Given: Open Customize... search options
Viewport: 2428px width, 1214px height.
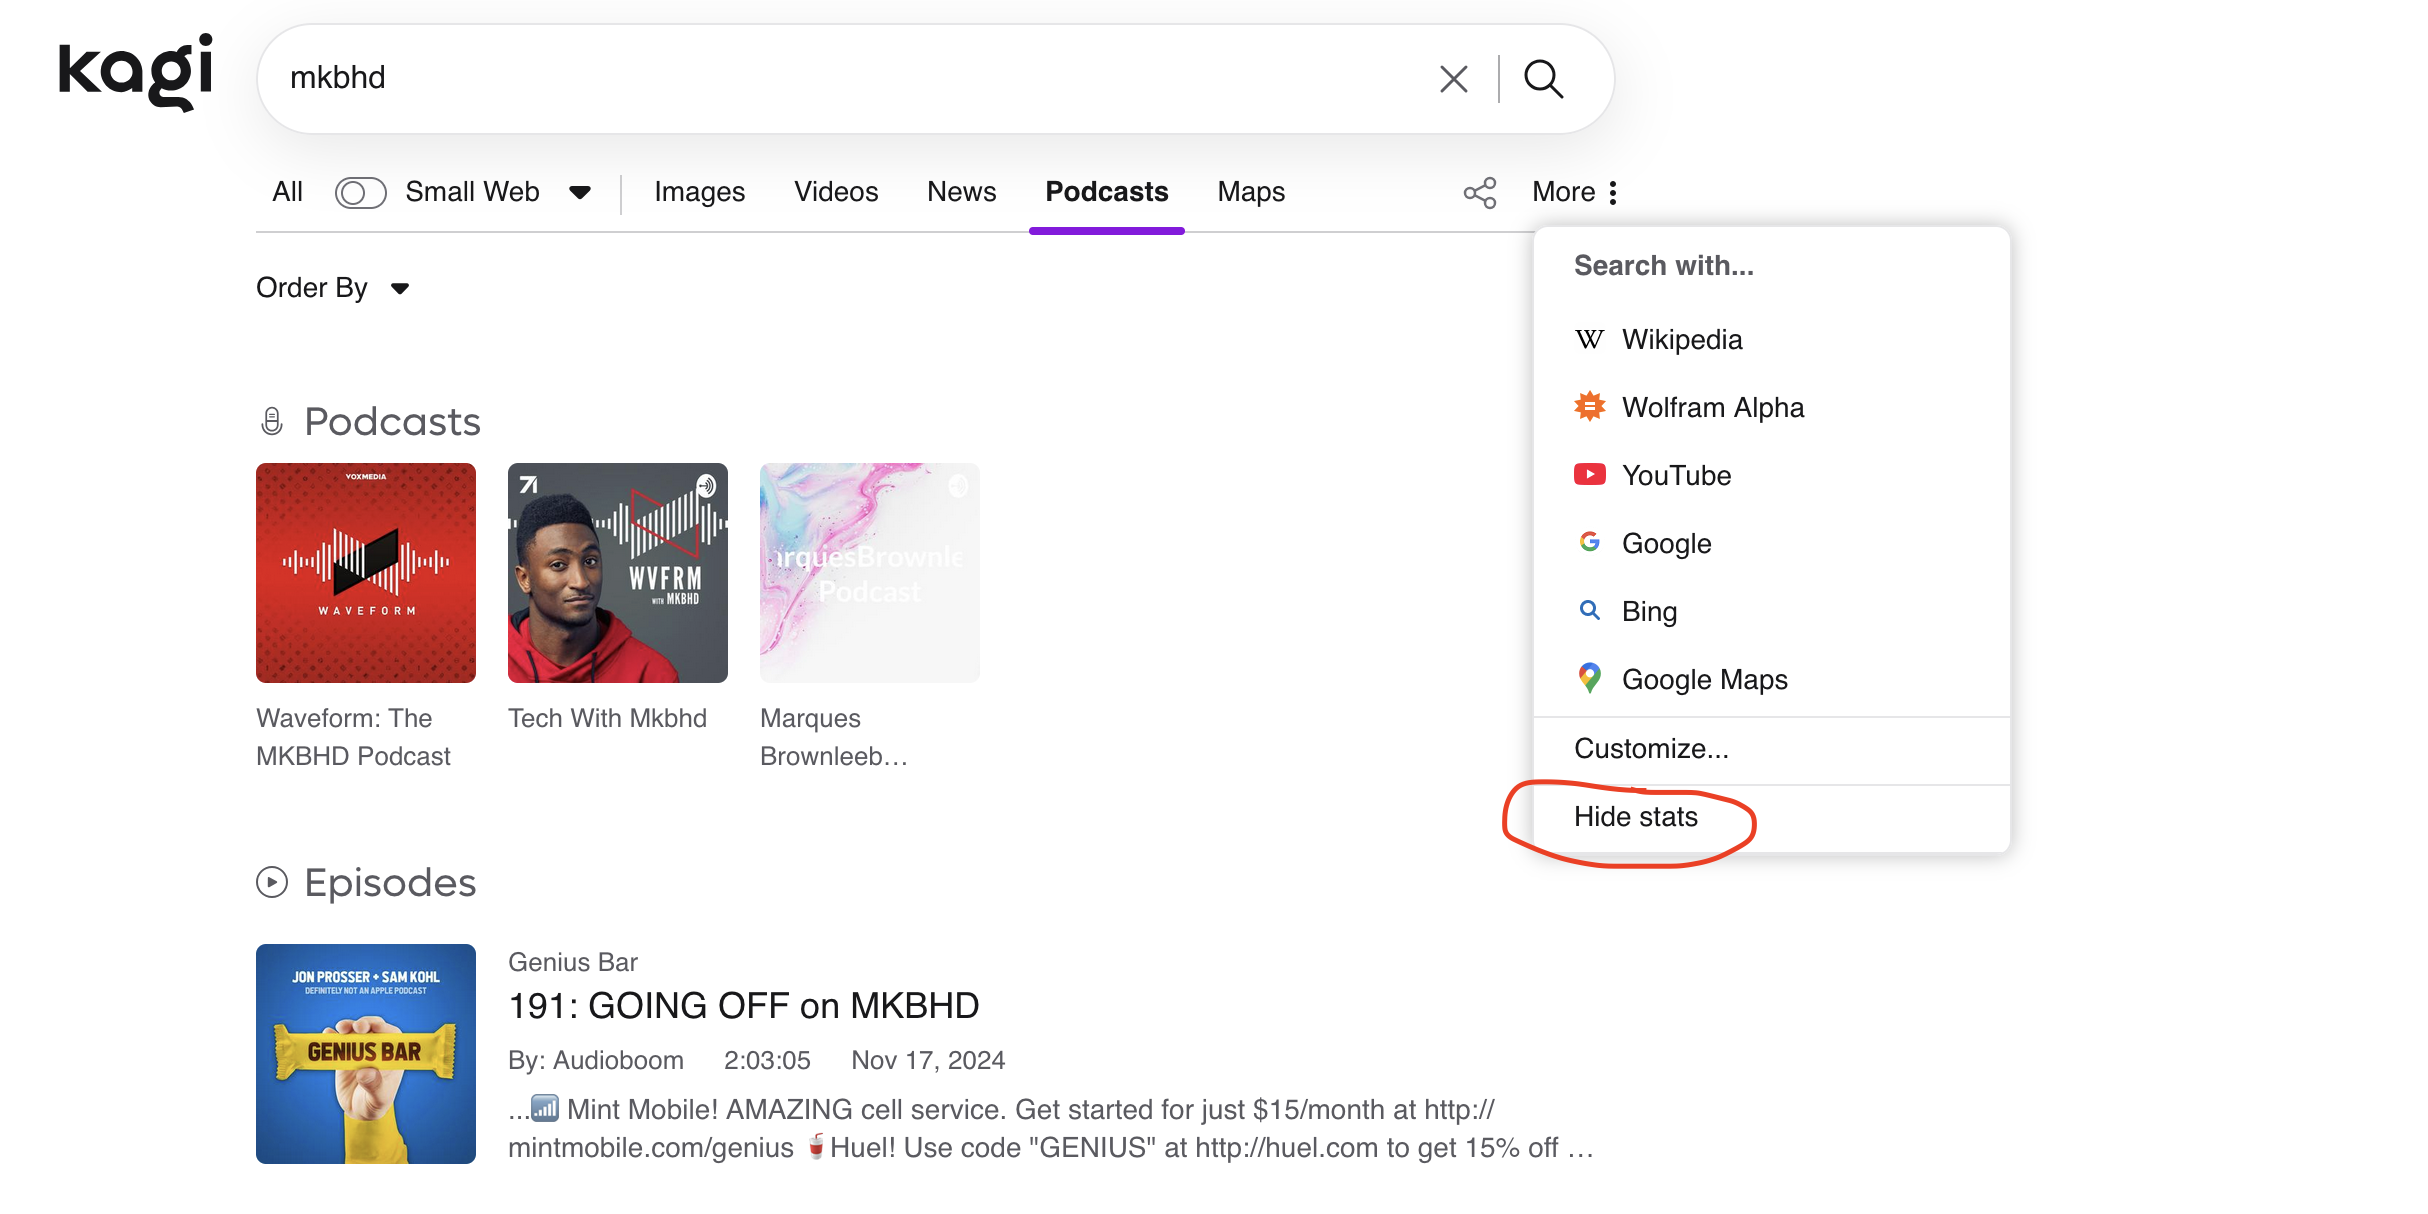Looking at the screenshot, I should click(x=1651, y=749).
